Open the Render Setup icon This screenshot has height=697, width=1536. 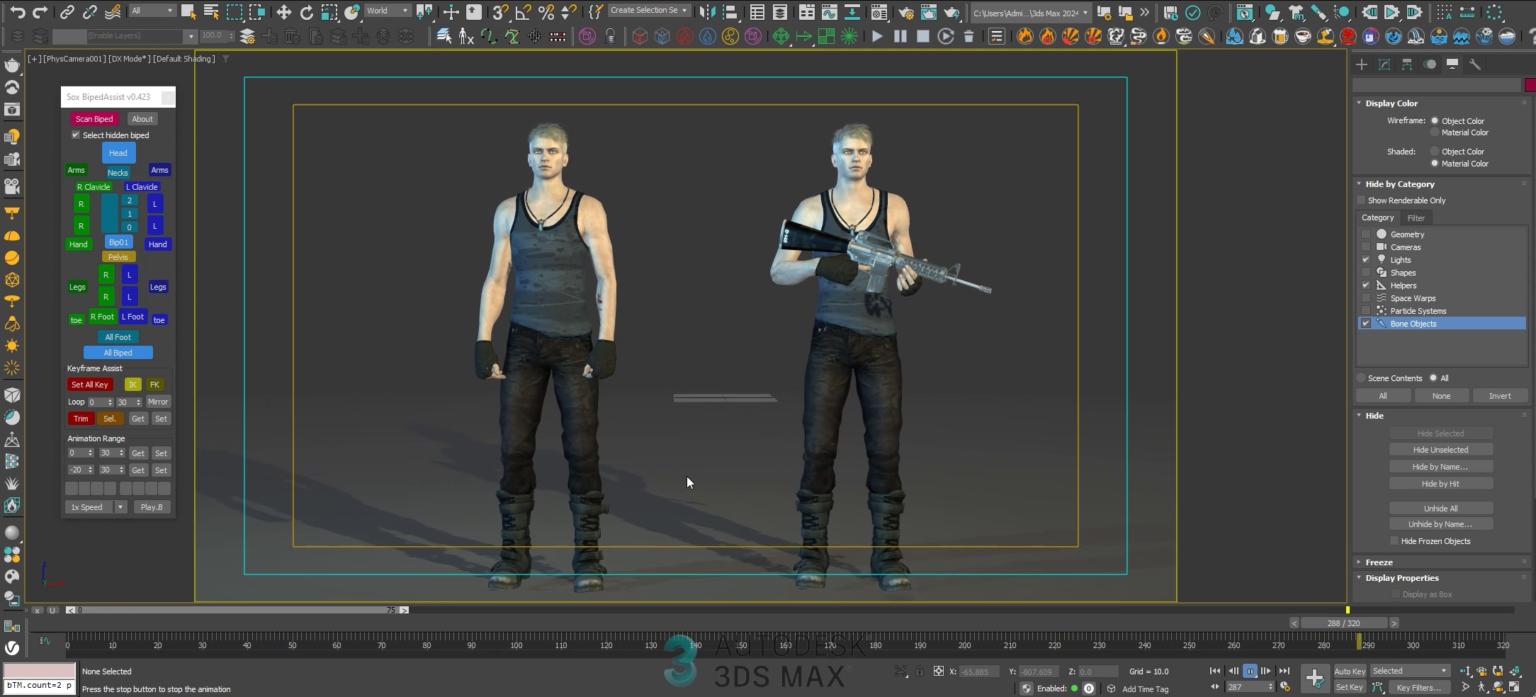pyautogui.click(x=907, y=12)
